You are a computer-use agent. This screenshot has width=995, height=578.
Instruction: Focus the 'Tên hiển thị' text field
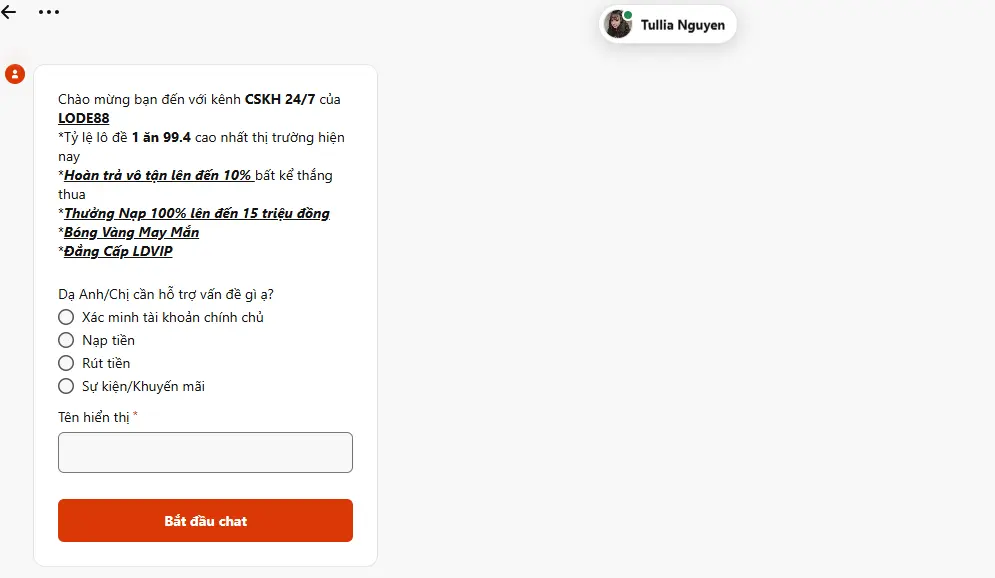pyautogui.click(x=205, y=452)
